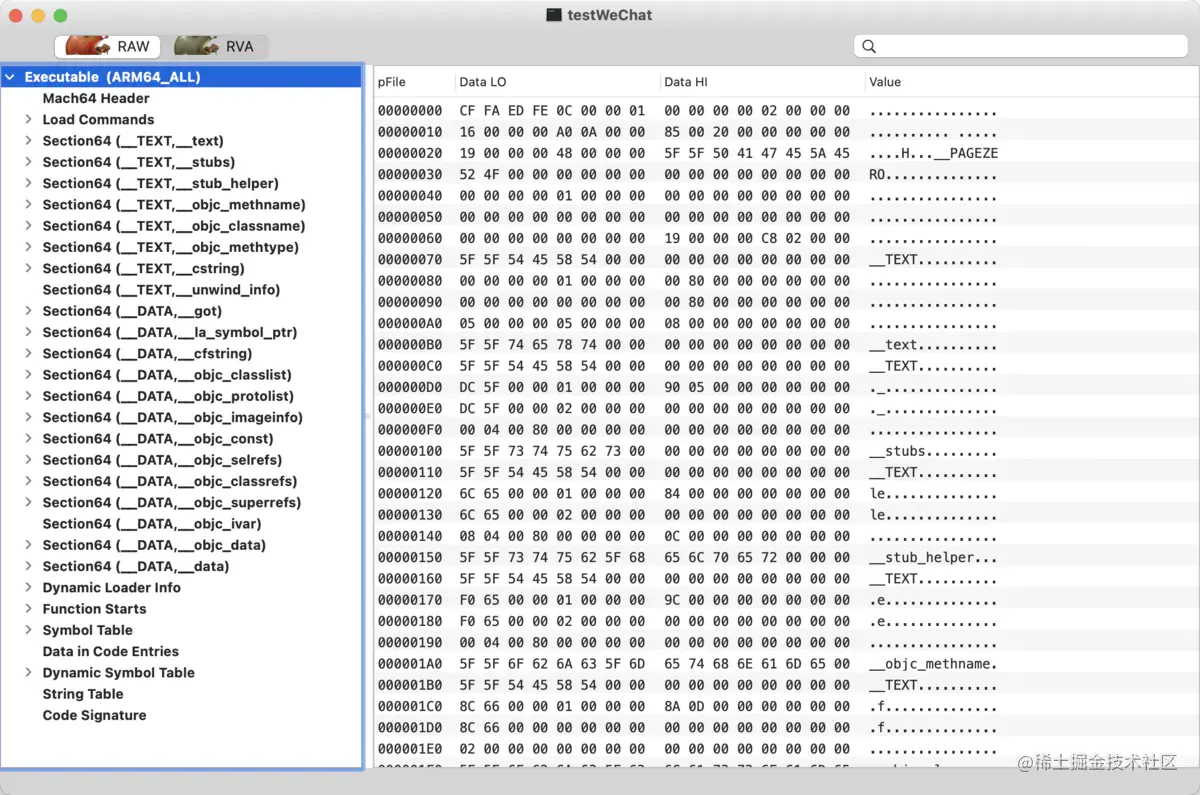Expand the Load Commands node
1200x795 pixels.
point(28,120)
